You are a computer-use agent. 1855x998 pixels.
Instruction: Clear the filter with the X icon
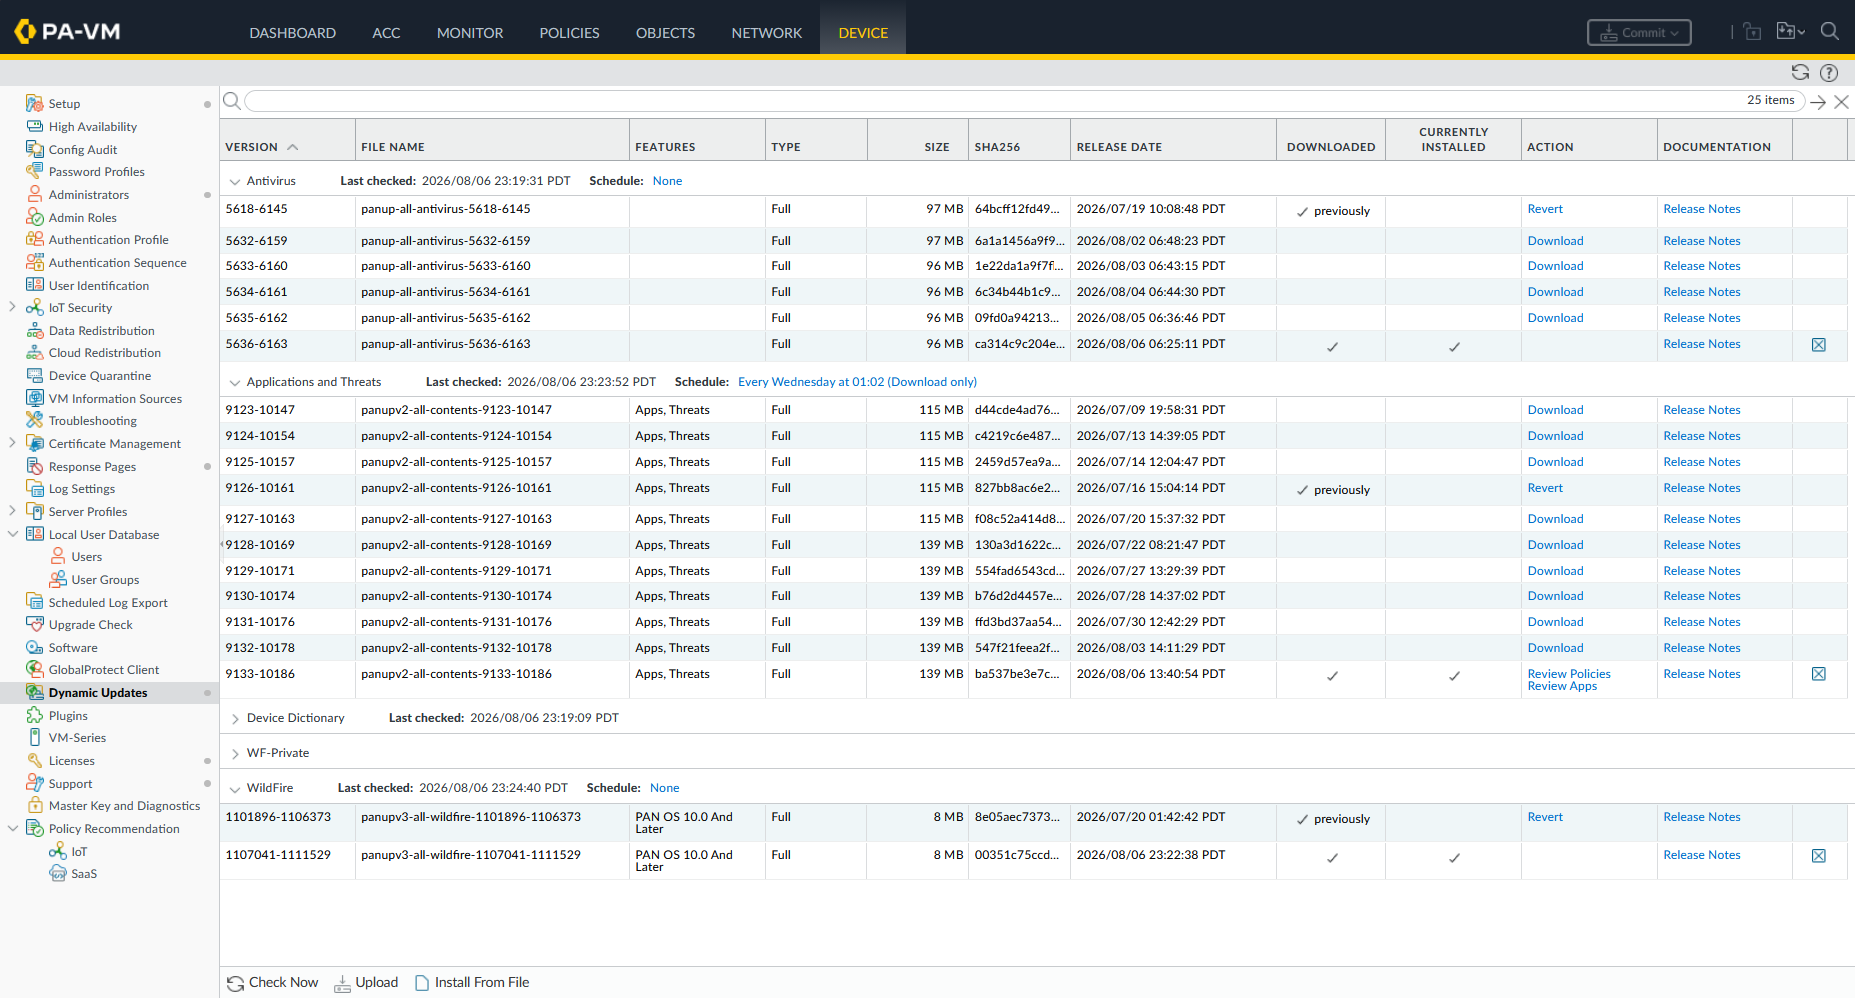1841,102
